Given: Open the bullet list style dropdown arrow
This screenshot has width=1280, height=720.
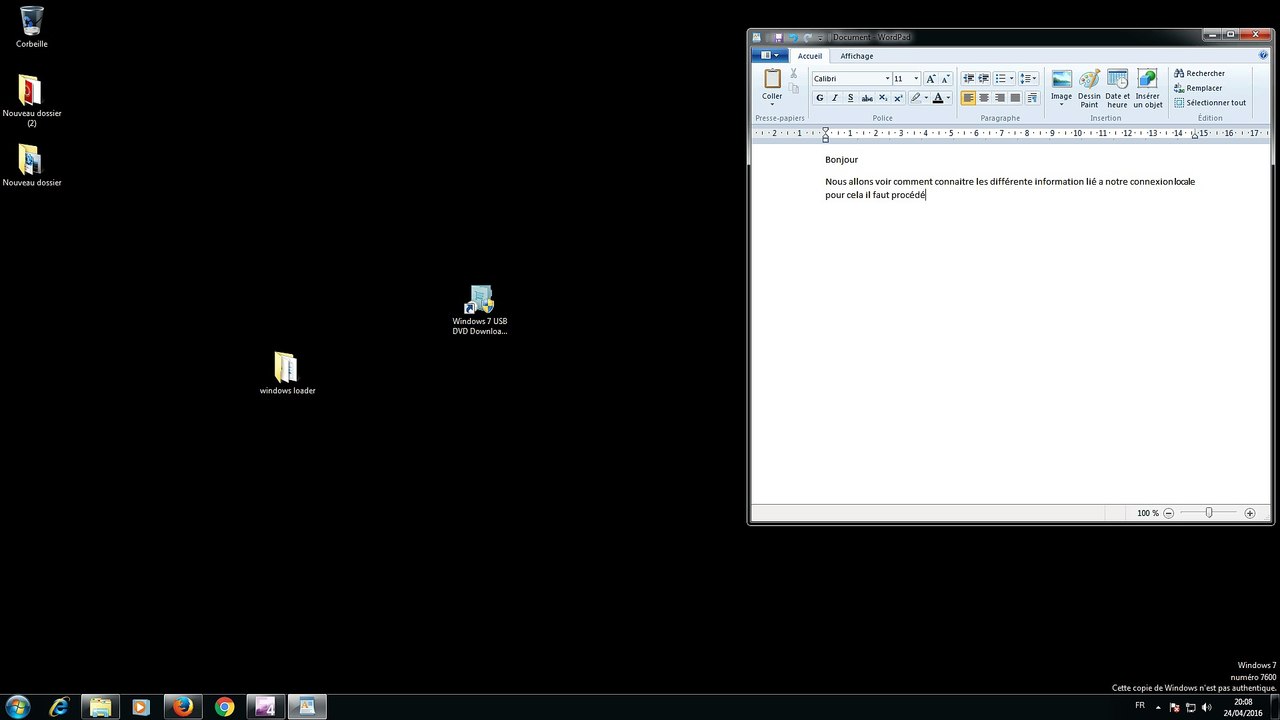Looking at the screenshot, I should coord(1012,78).
